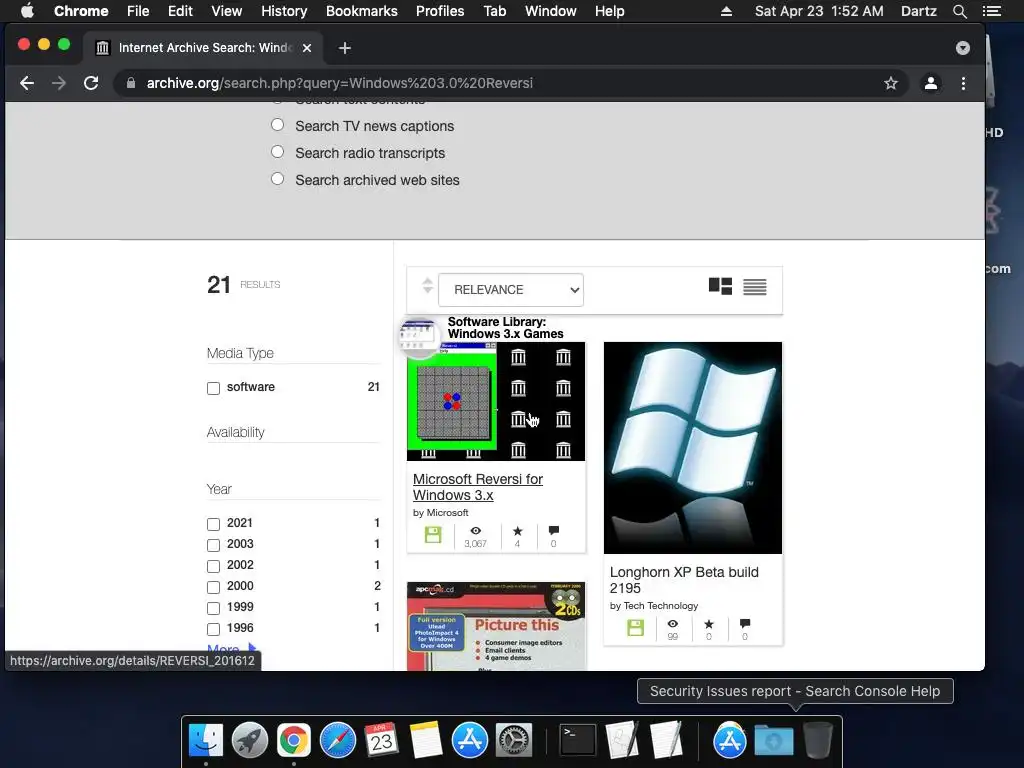Click the reviews bubble on Microsoft Reversi card

(554, 530)
